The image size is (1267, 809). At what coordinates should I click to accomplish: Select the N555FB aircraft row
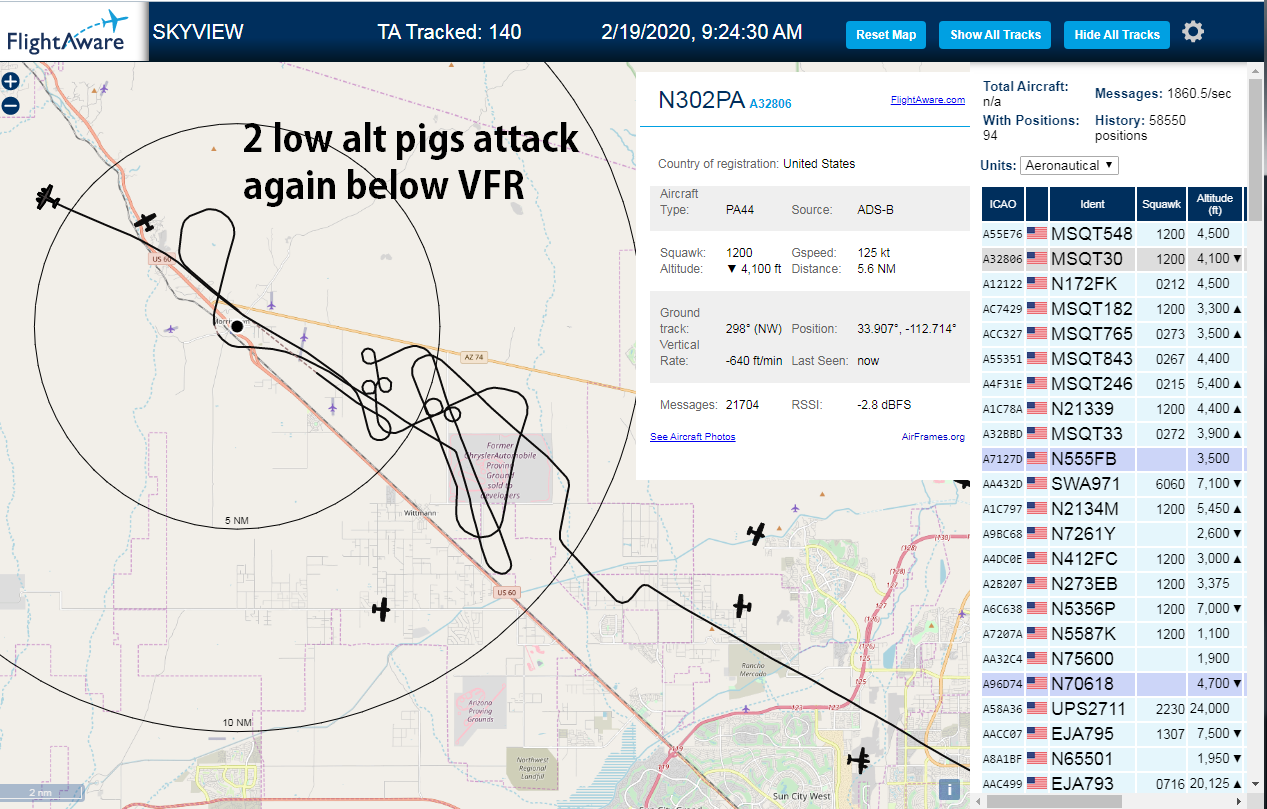click(x=1113, y=459)
